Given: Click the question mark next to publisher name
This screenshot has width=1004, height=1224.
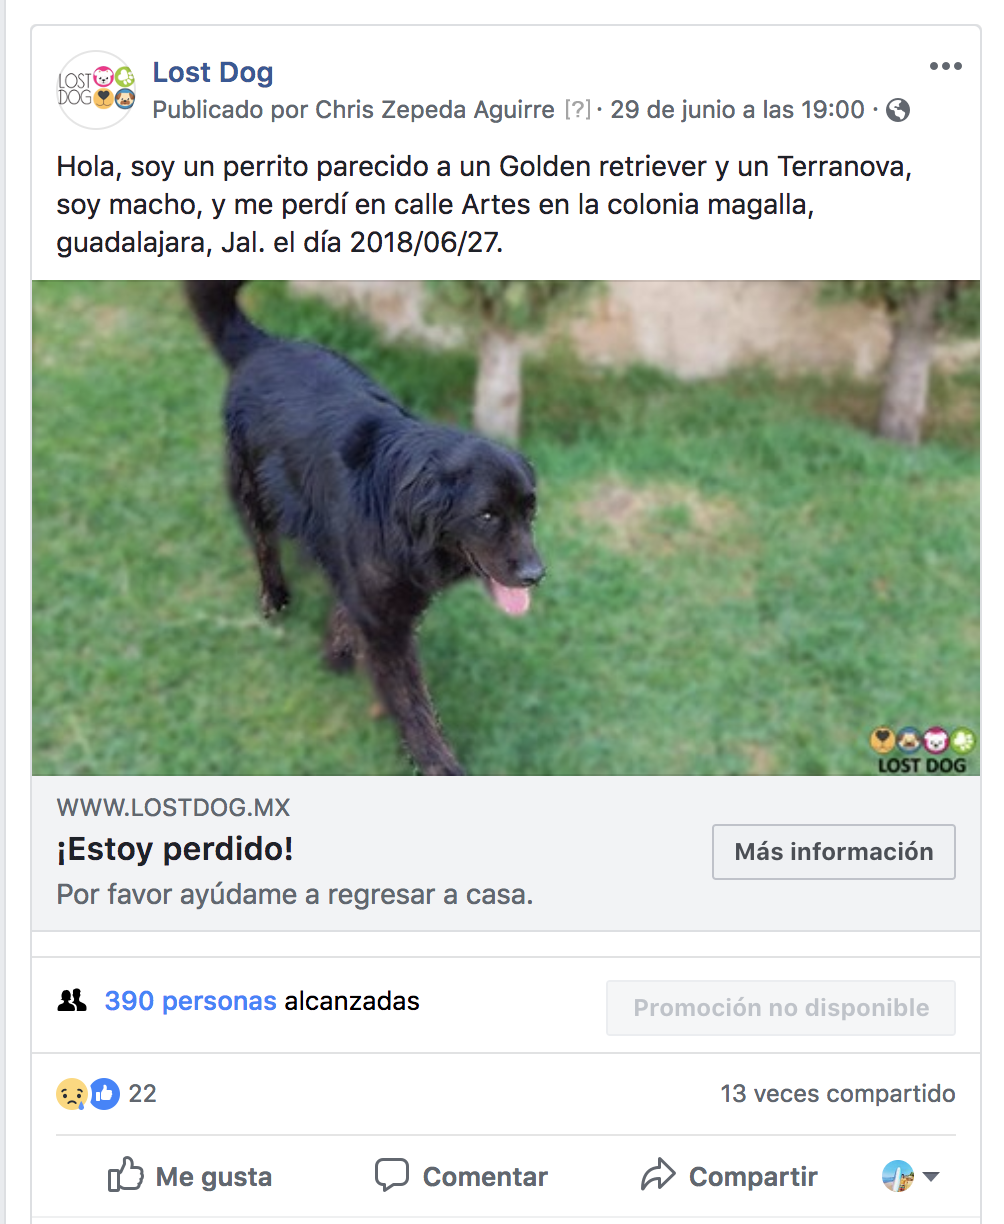Looking at the screenshot, I should (x=578, y=110).
